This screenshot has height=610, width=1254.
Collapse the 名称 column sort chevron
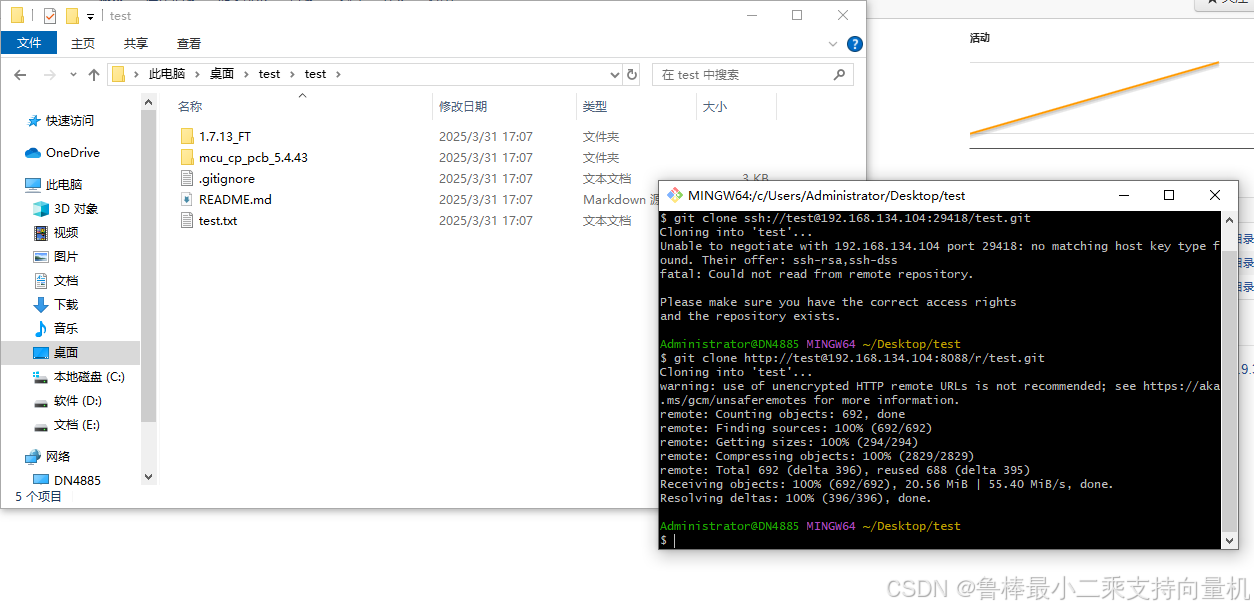301,95
